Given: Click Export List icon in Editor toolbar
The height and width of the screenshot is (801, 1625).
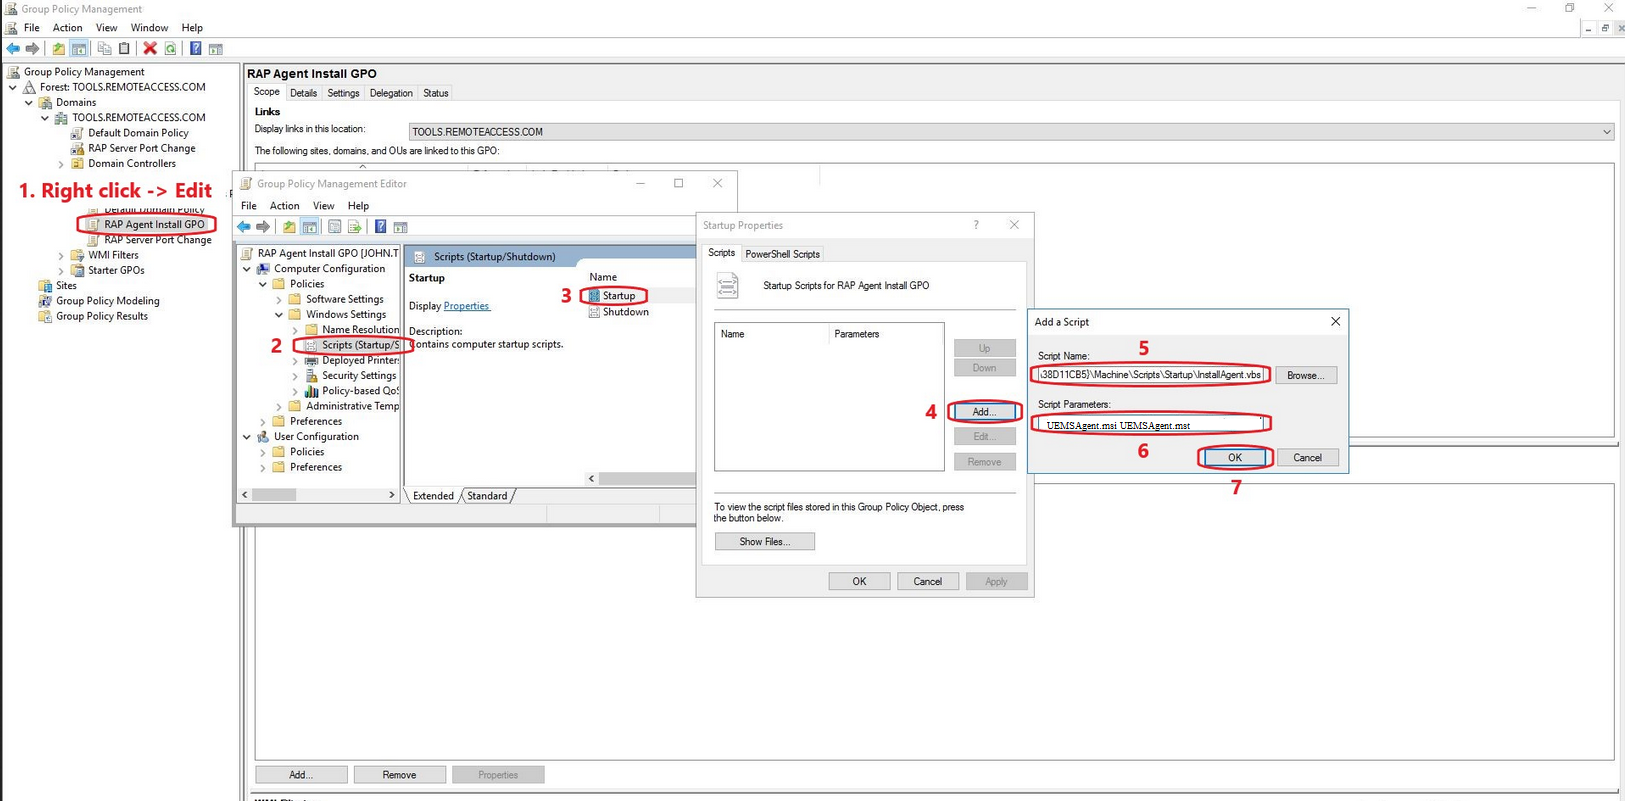Looking at the screenshot, I should click(354, 227).
